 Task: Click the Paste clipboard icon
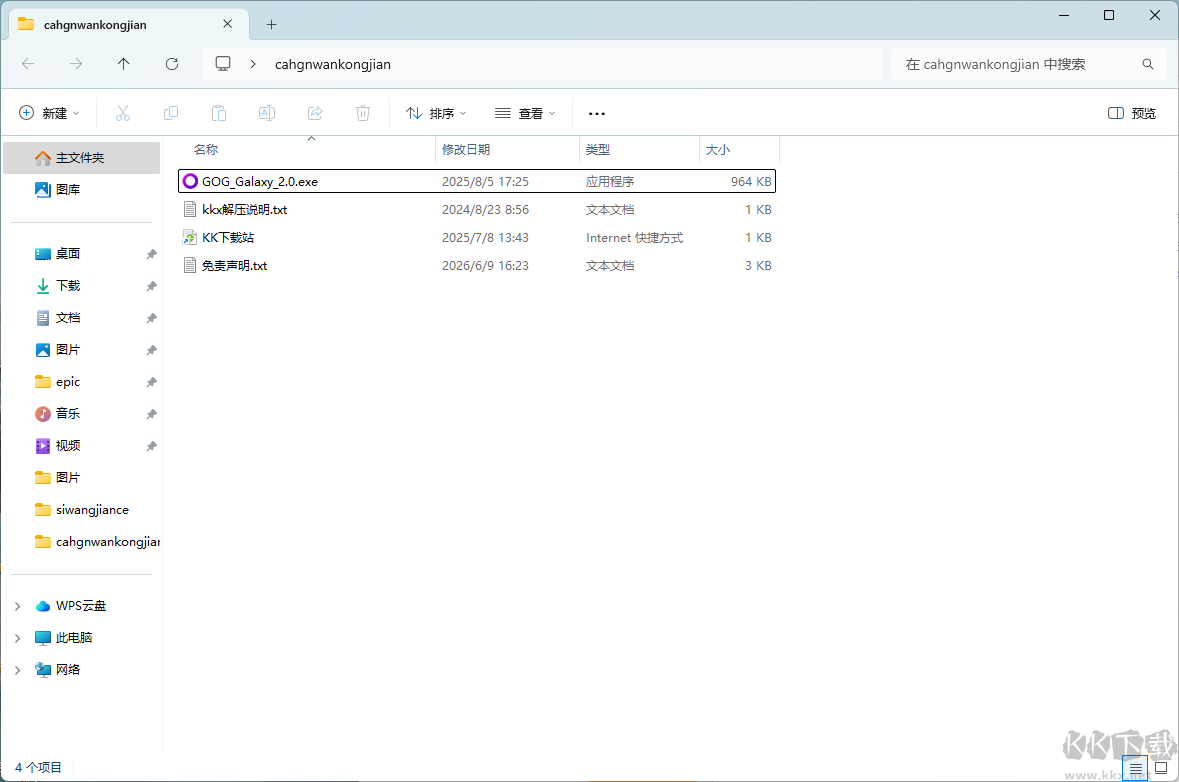coord(219,114)
